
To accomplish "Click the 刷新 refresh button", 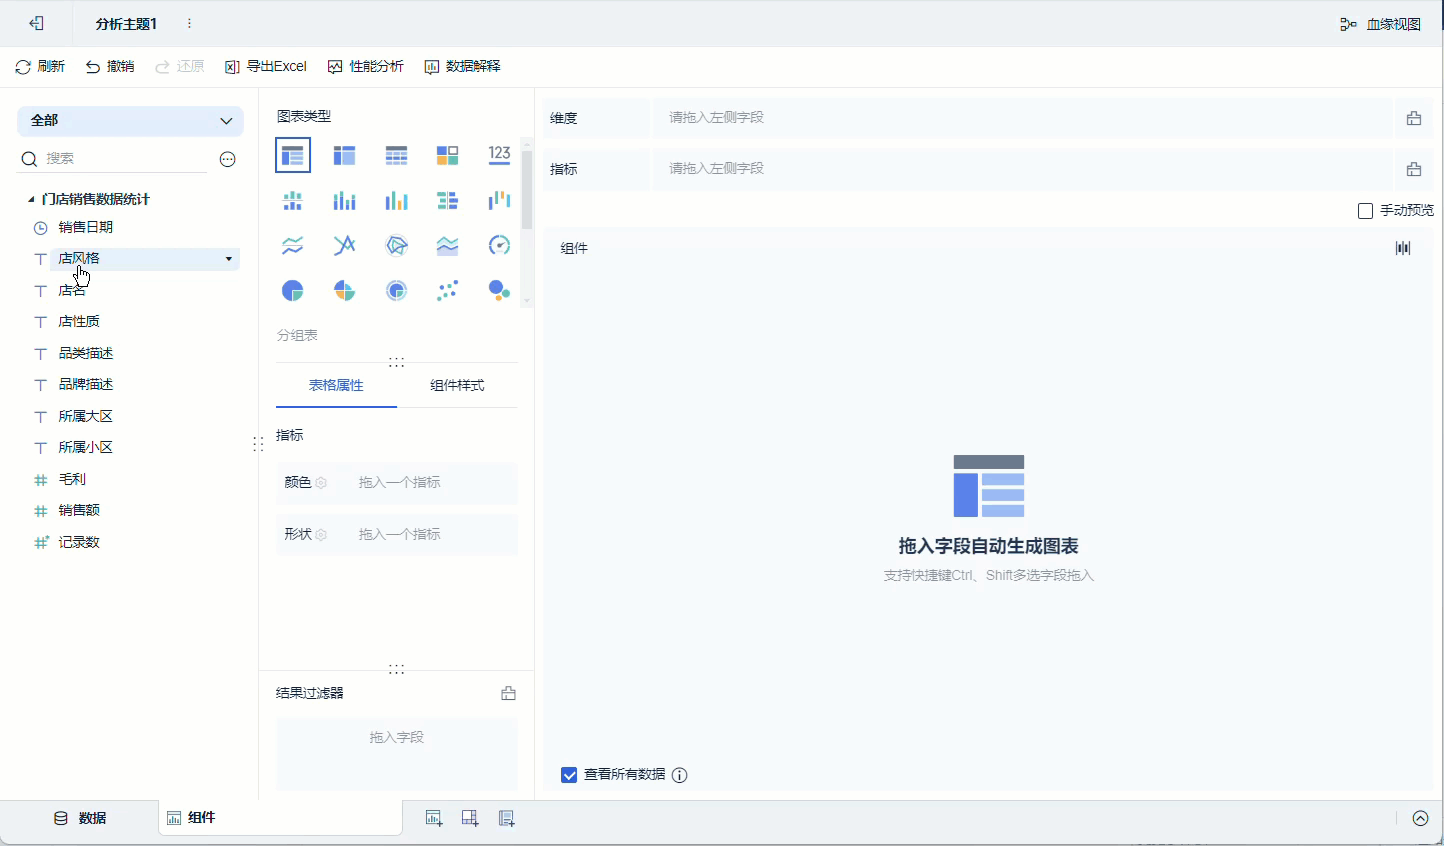I will pyautogui.click(x=40, y=67).
